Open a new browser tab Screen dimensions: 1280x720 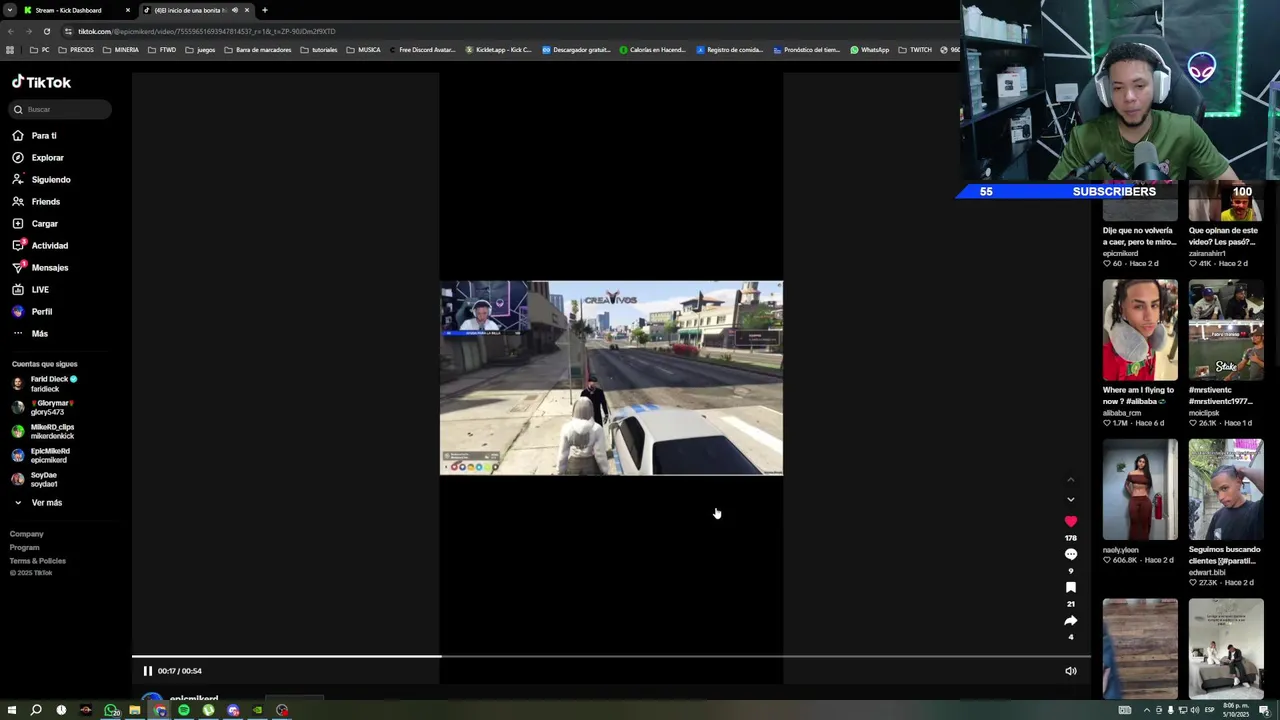265,10
